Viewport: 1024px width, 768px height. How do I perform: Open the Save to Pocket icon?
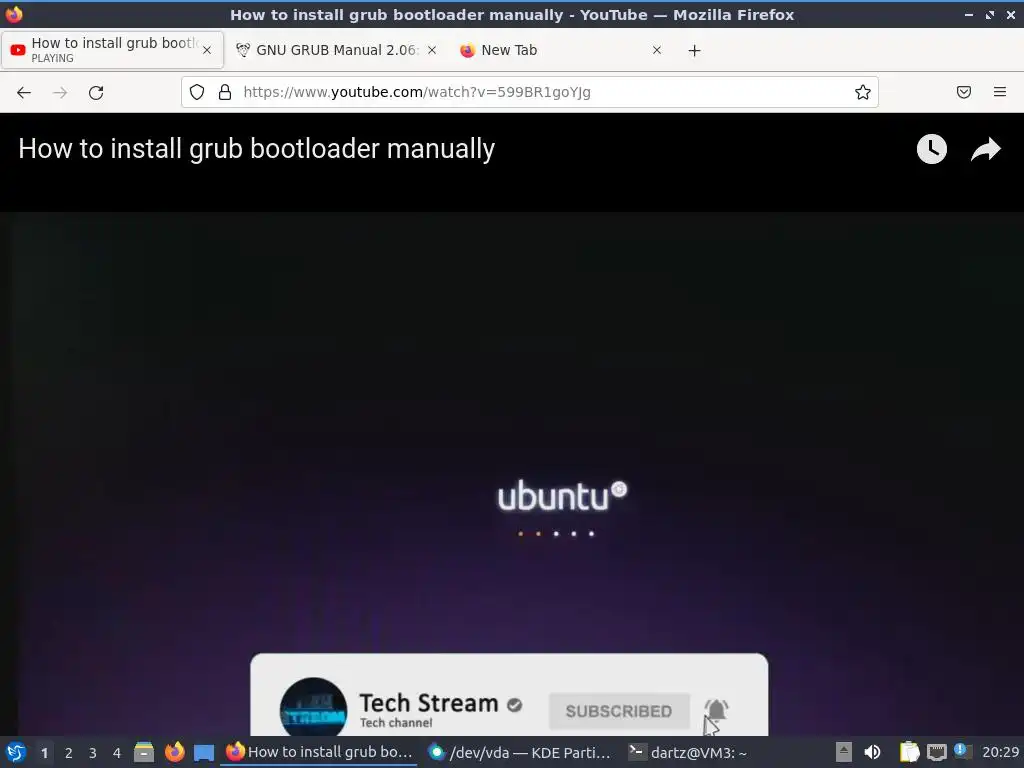964,92
